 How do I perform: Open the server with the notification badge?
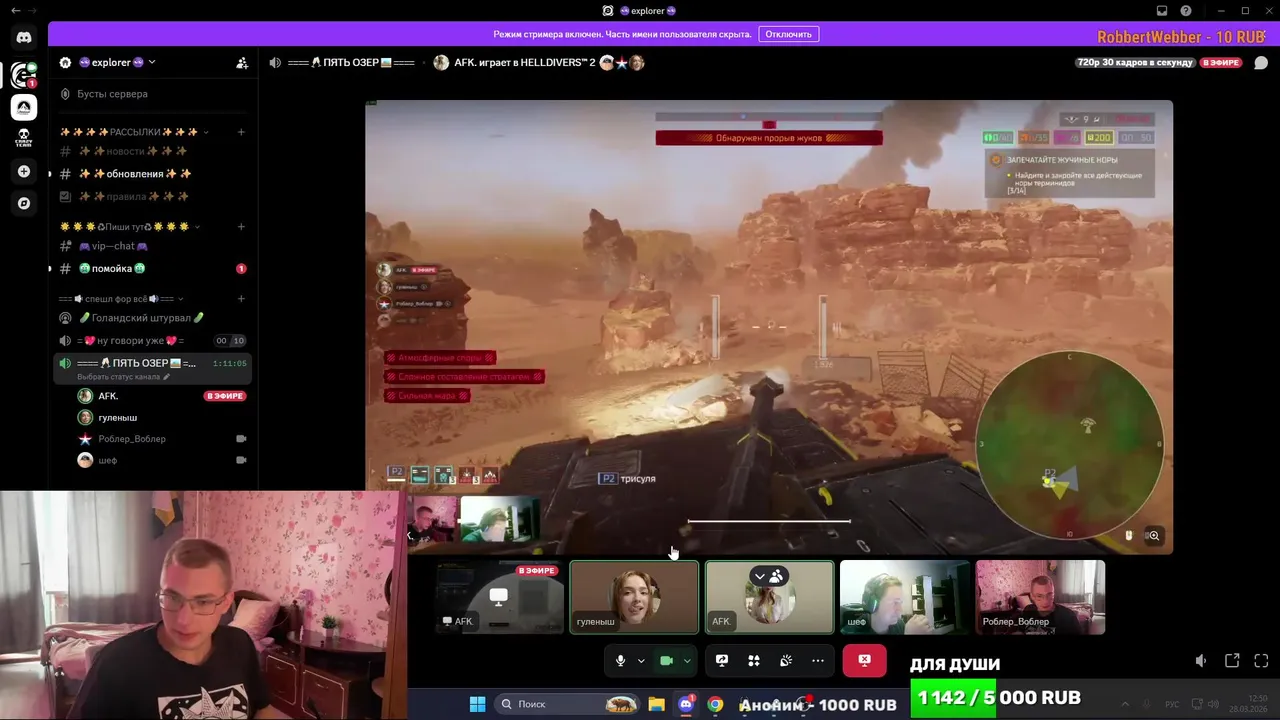[x=24, y=75]
